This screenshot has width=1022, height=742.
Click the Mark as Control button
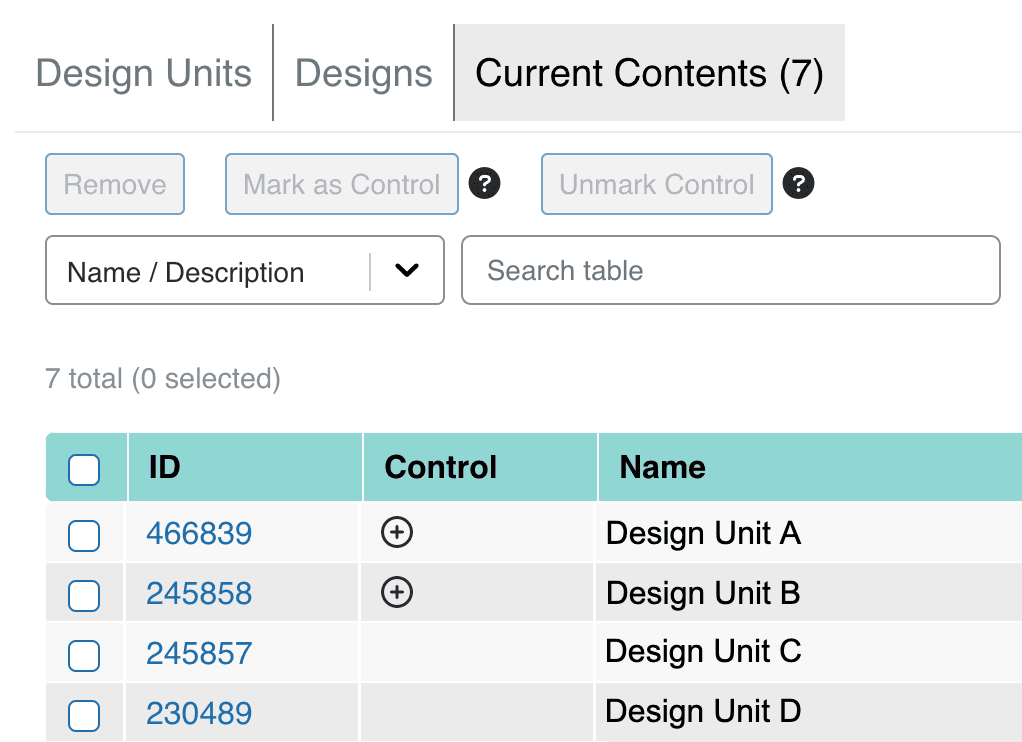[x=341, y=184]
